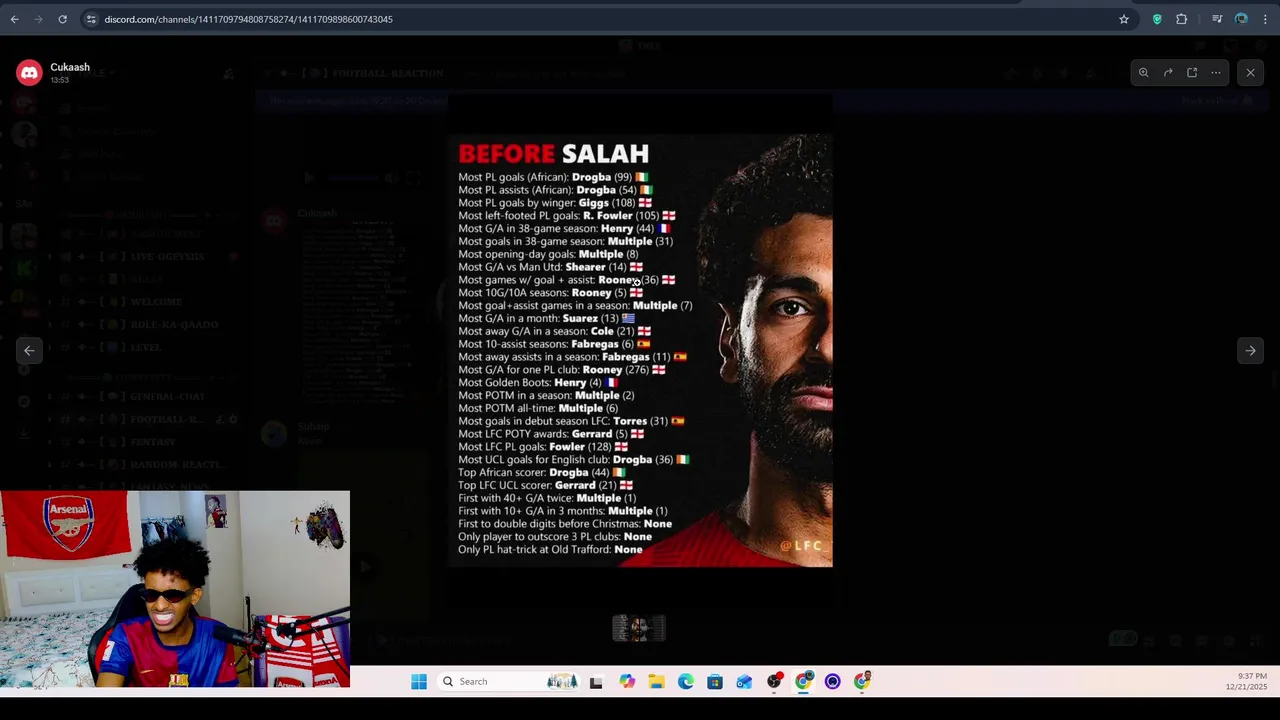This screenshot has height=720, width=1280.
Task: Open Outlook from the taskbar
Action: (744, 681)
